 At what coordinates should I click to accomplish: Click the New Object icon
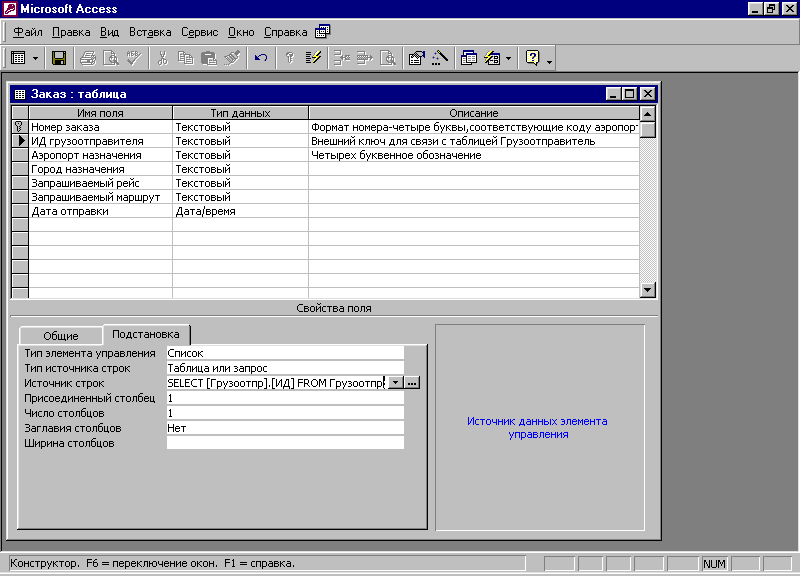click(492, 58)
